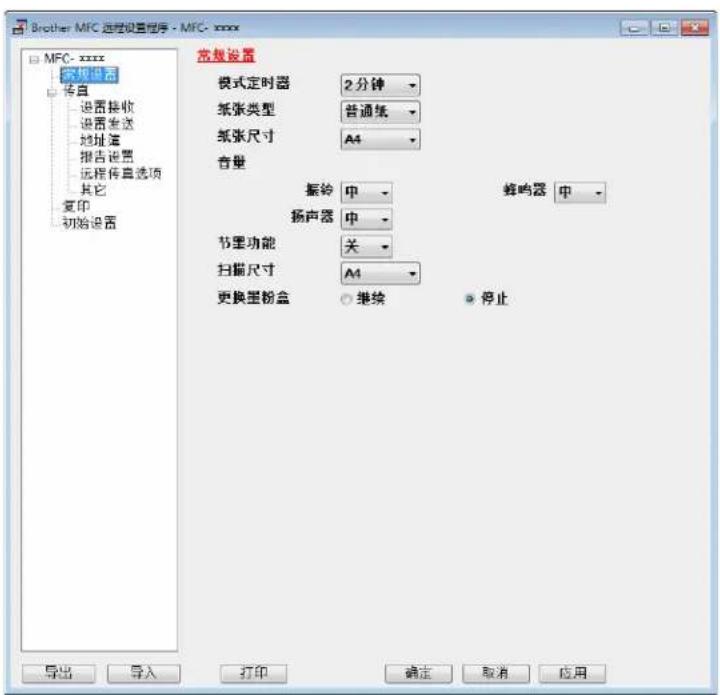Click the 导出 button
720x695 pixels.
pyautogui.click(x=59, y=673)
